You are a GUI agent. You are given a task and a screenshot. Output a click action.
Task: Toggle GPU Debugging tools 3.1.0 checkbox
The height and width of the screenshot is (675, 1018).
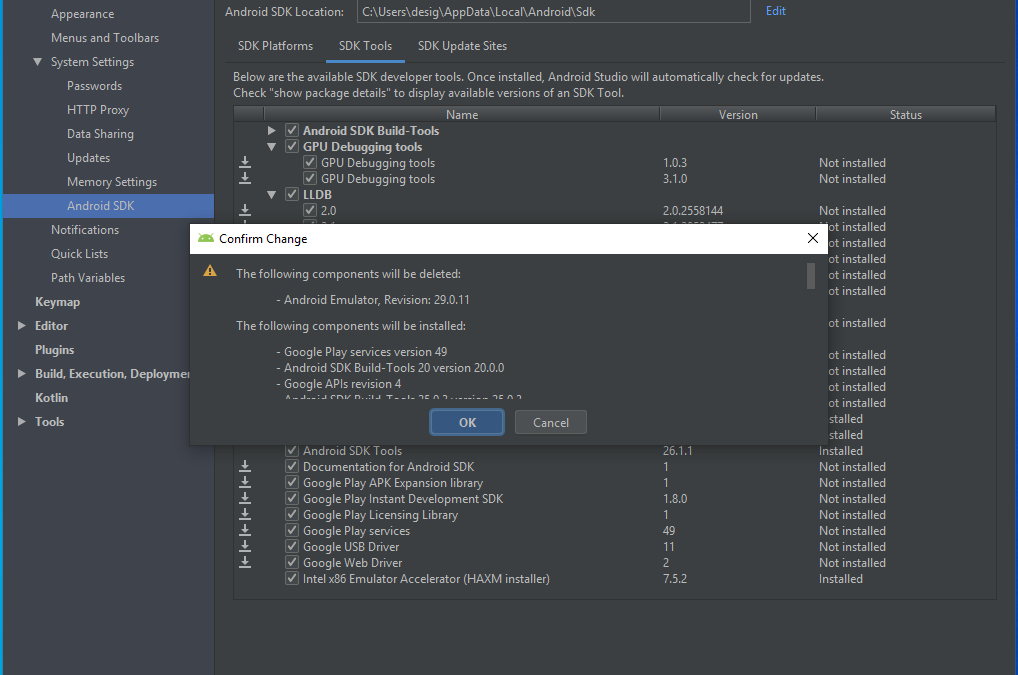tap(310, 178)
